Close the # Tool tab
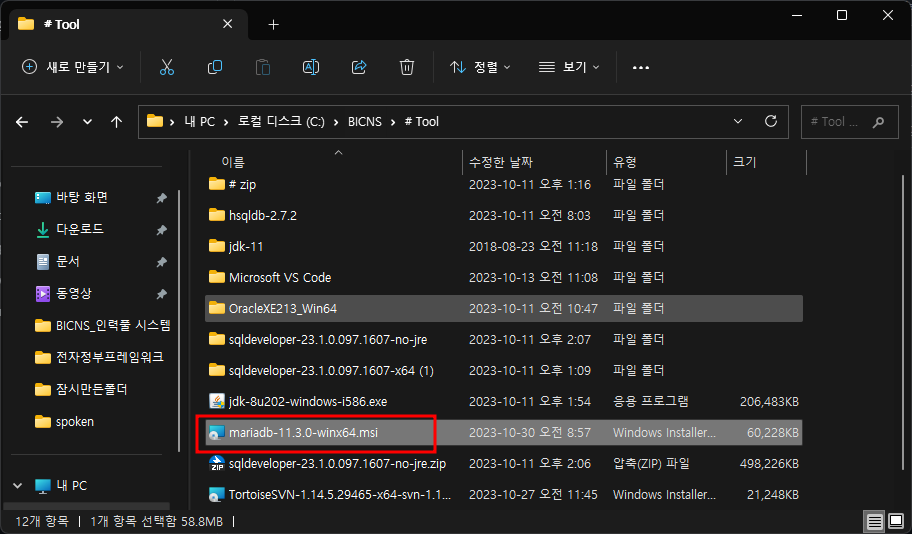912x534 pixels. [x=227, y=24]
